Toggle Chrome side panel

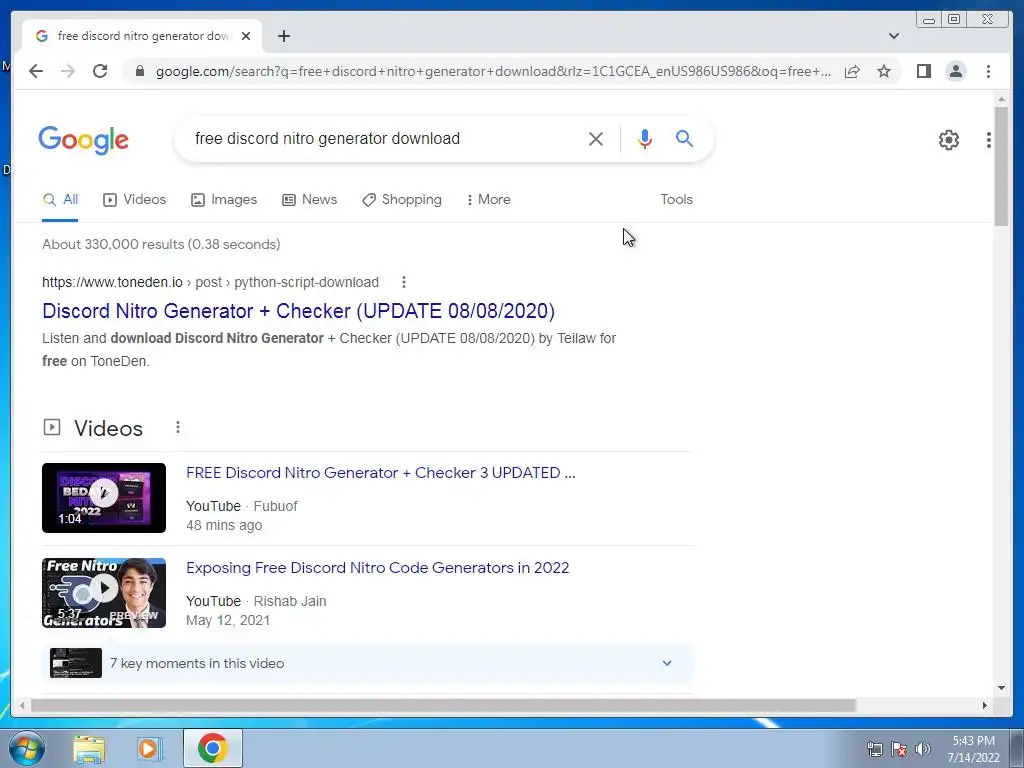point(923,71)
